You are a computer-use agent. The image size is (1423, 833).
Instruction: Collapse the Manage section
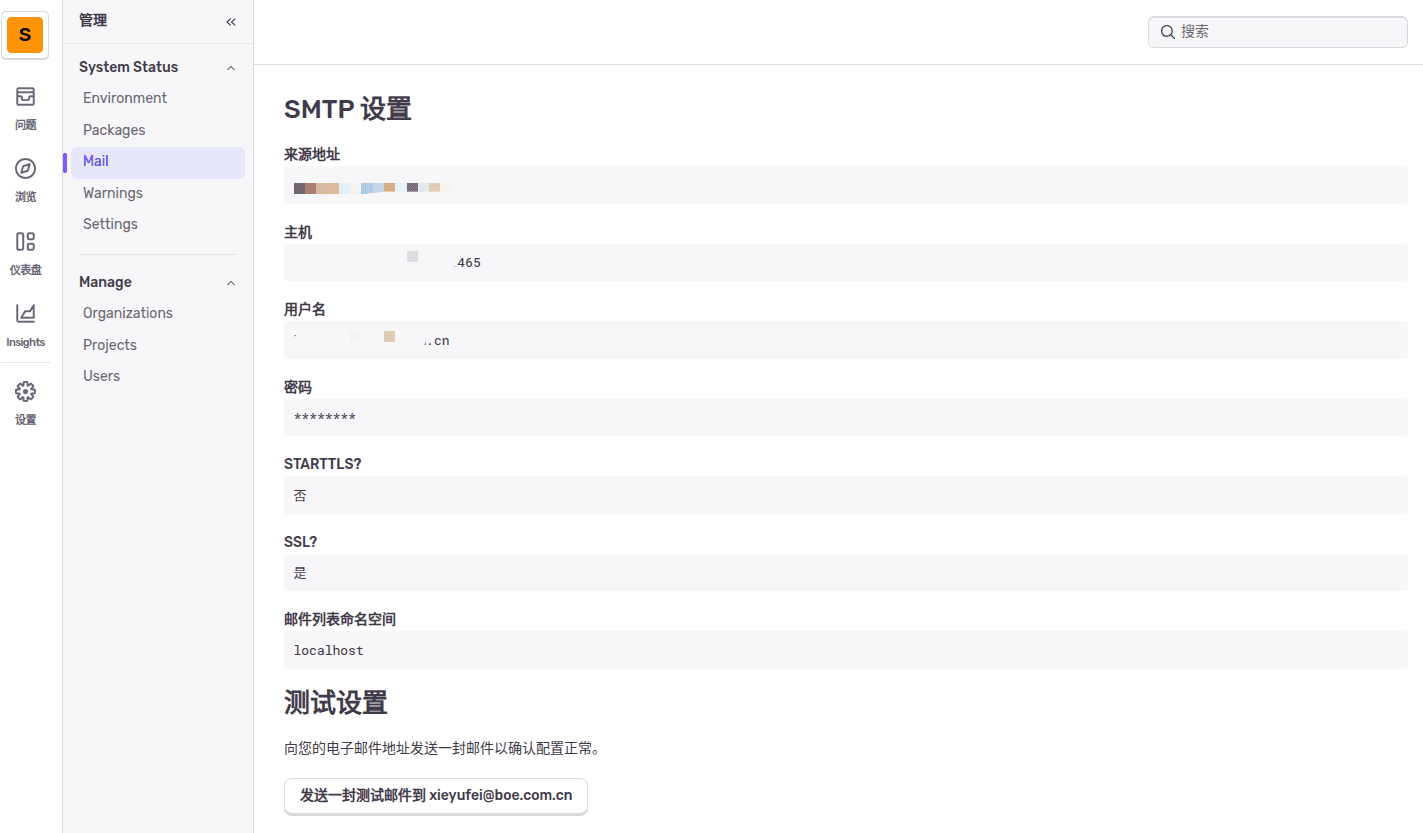[230, 282]
